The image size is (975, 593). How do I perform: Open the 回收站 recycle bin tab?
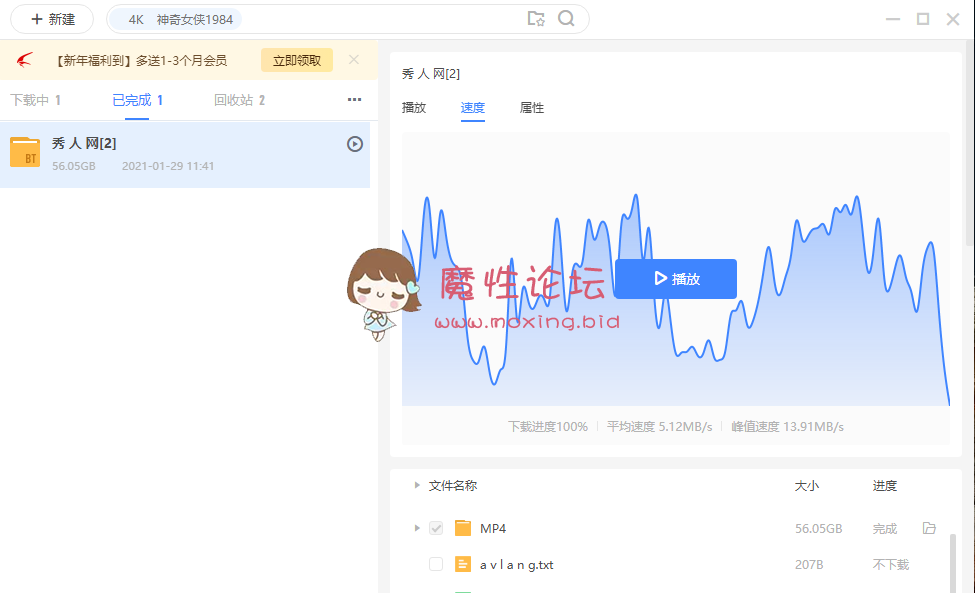(239, 100)
